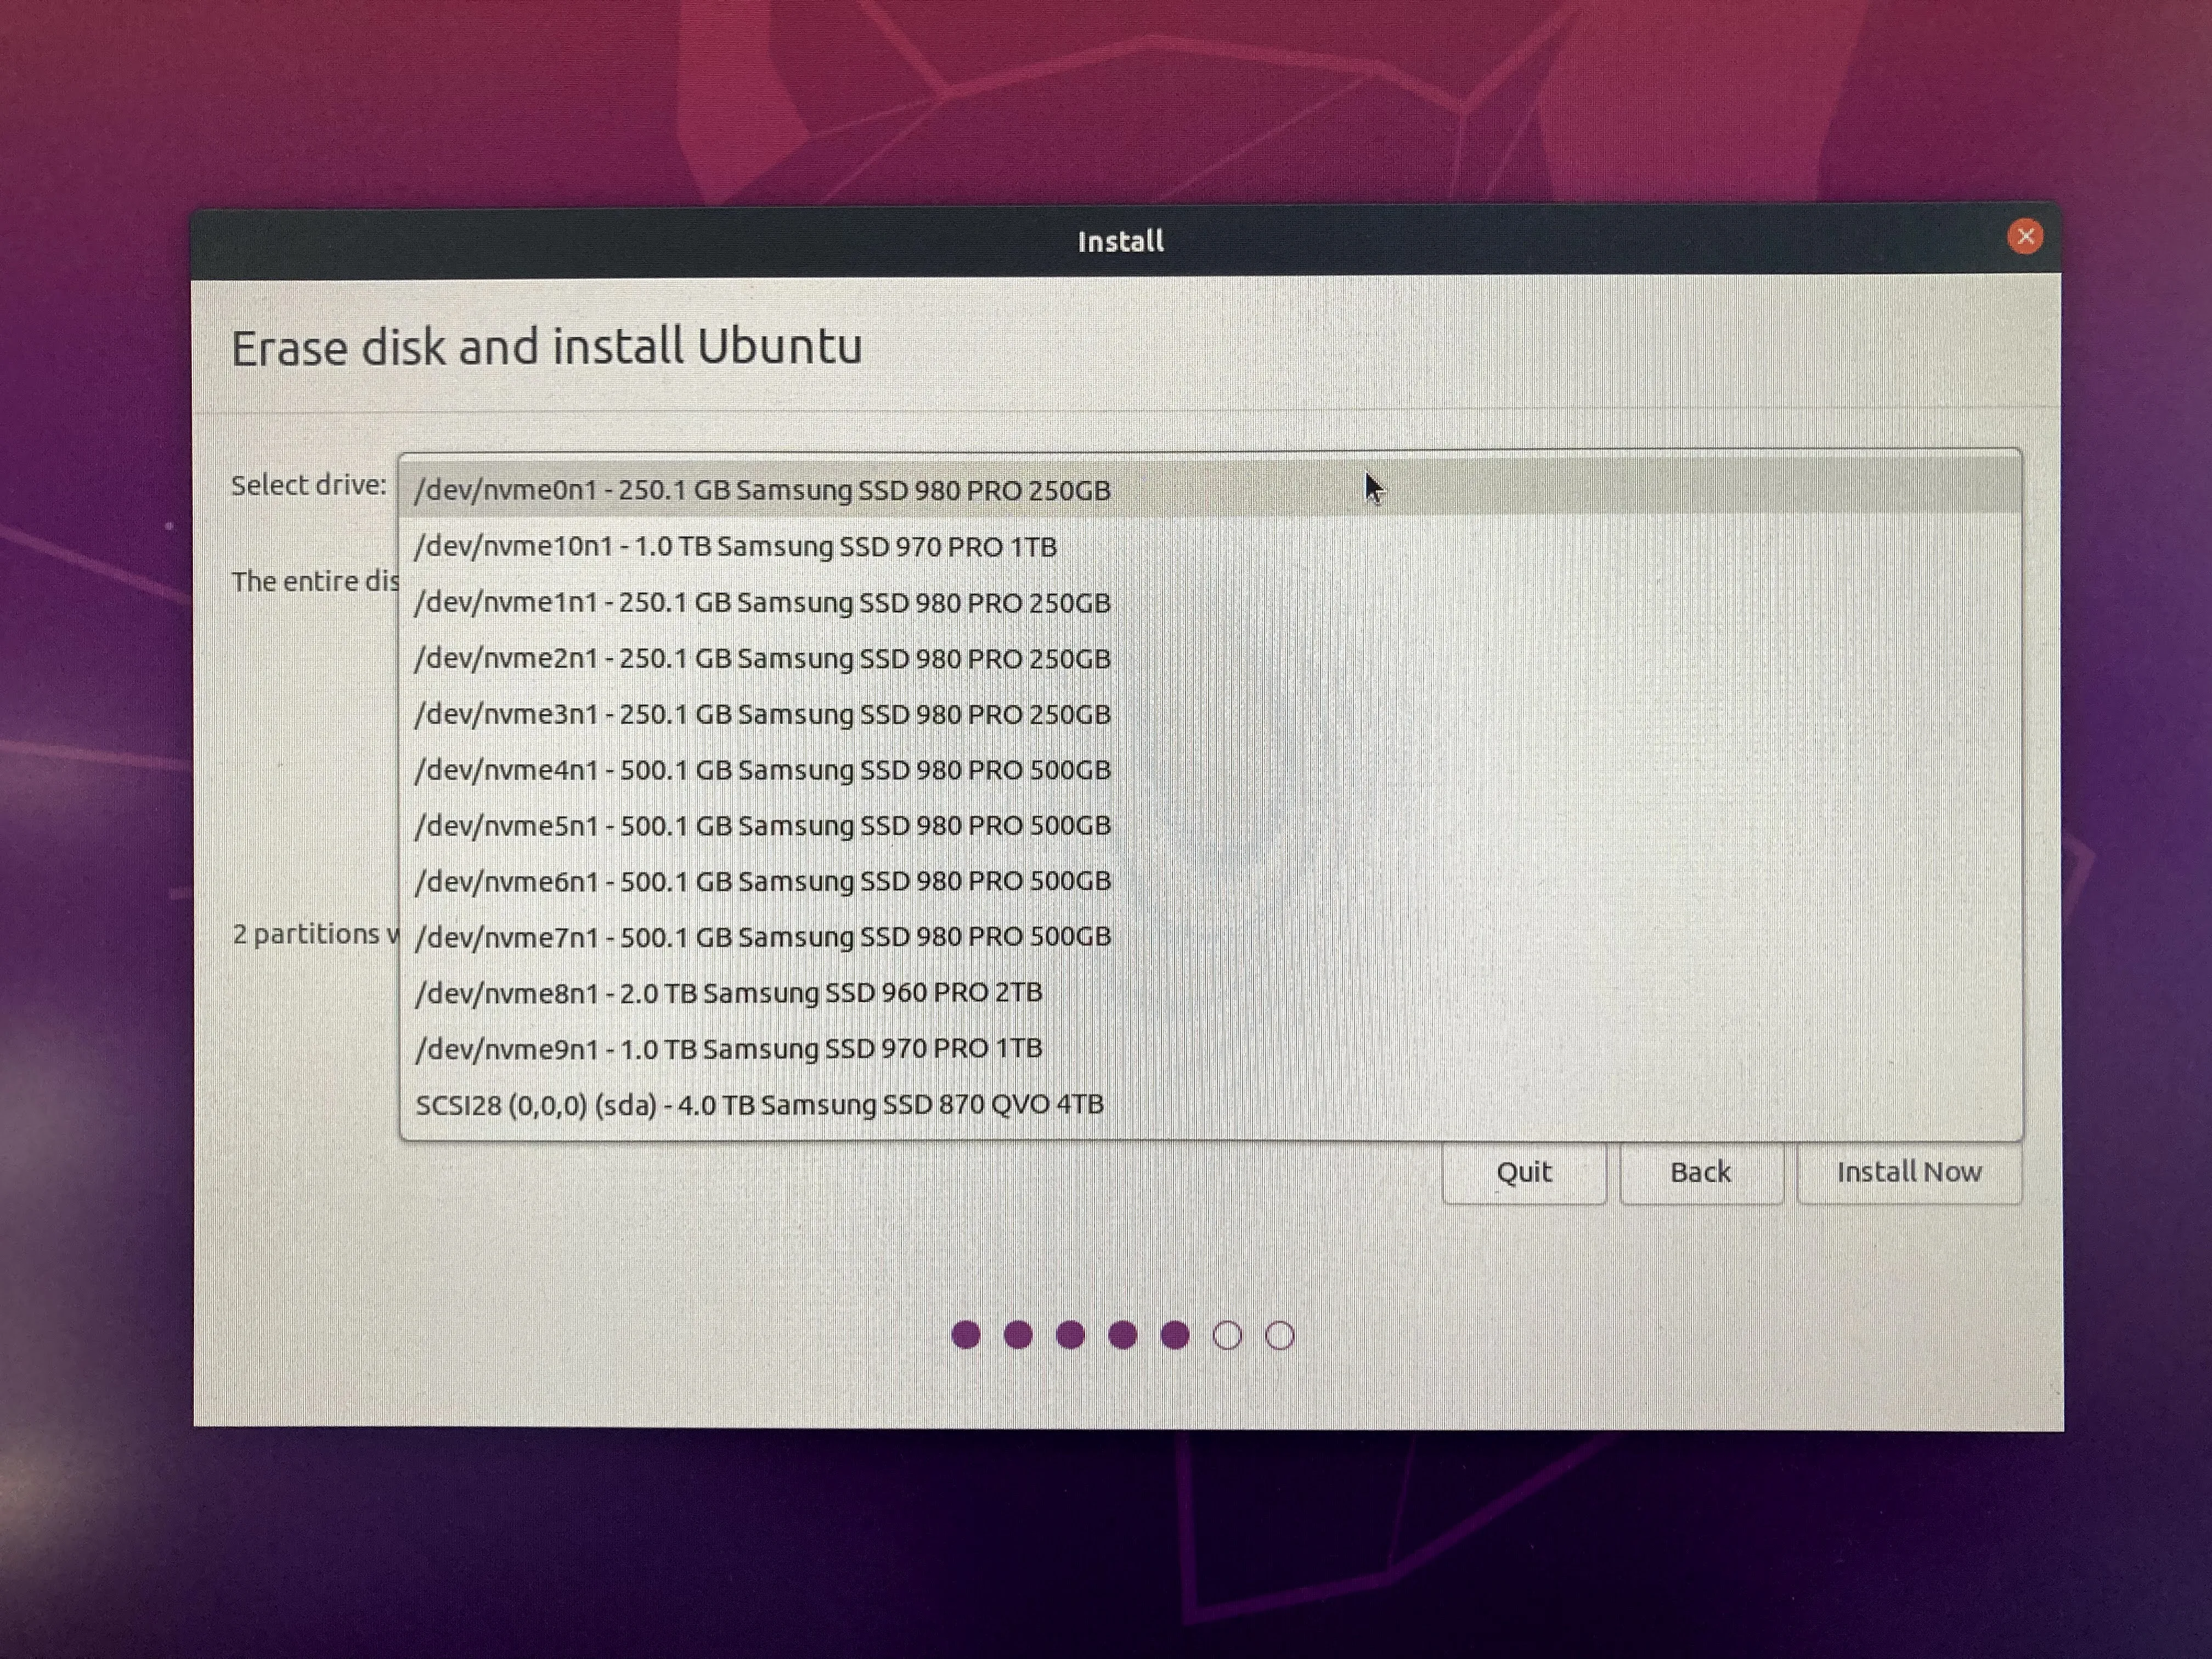Go Back to previous step
The image size is (2212, 1659).
point(1700,1172)
